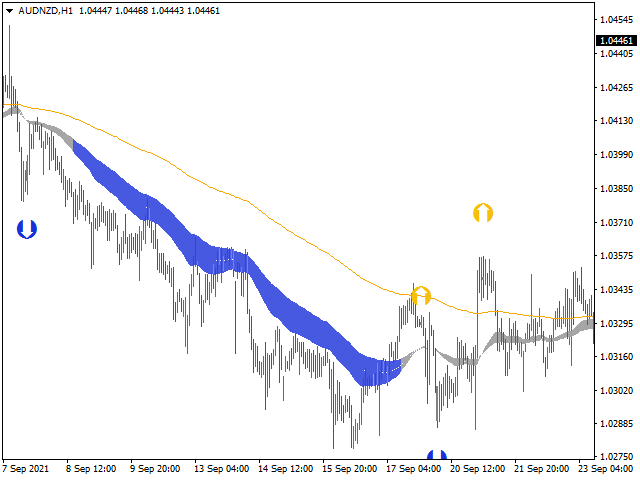Click the 8 Sep 12:00 time axis label
Image resolution: width=640 pixels, height=480 pixels.
91,469
